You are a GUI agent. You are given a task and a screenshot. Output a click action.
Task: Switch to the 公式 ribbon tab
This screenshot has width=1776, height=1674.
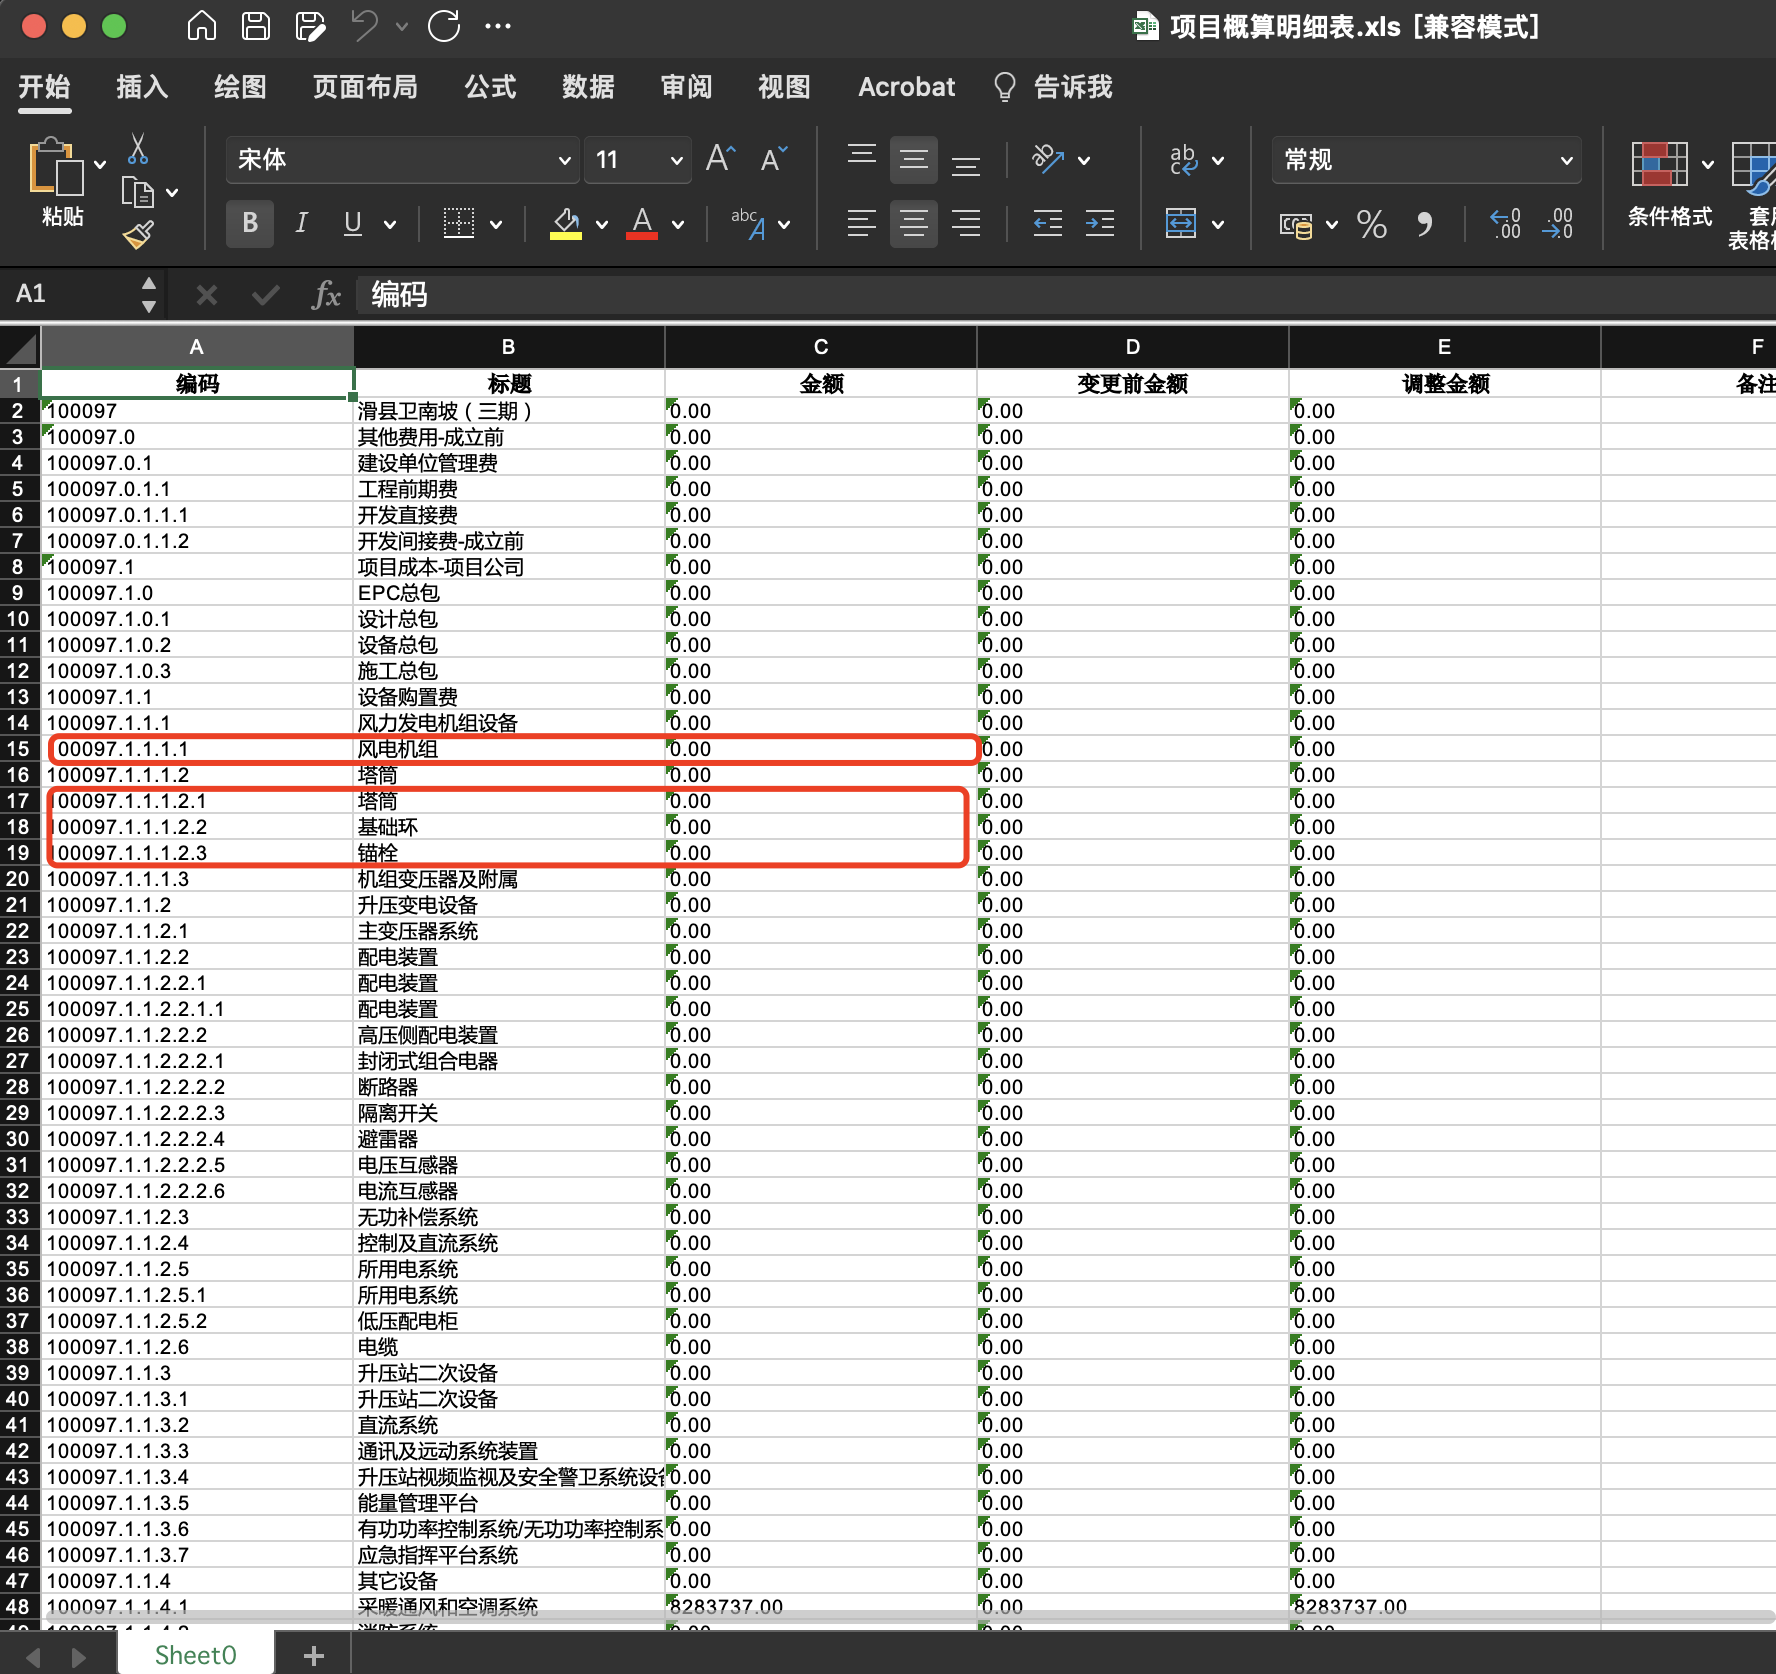pos(490,87)
